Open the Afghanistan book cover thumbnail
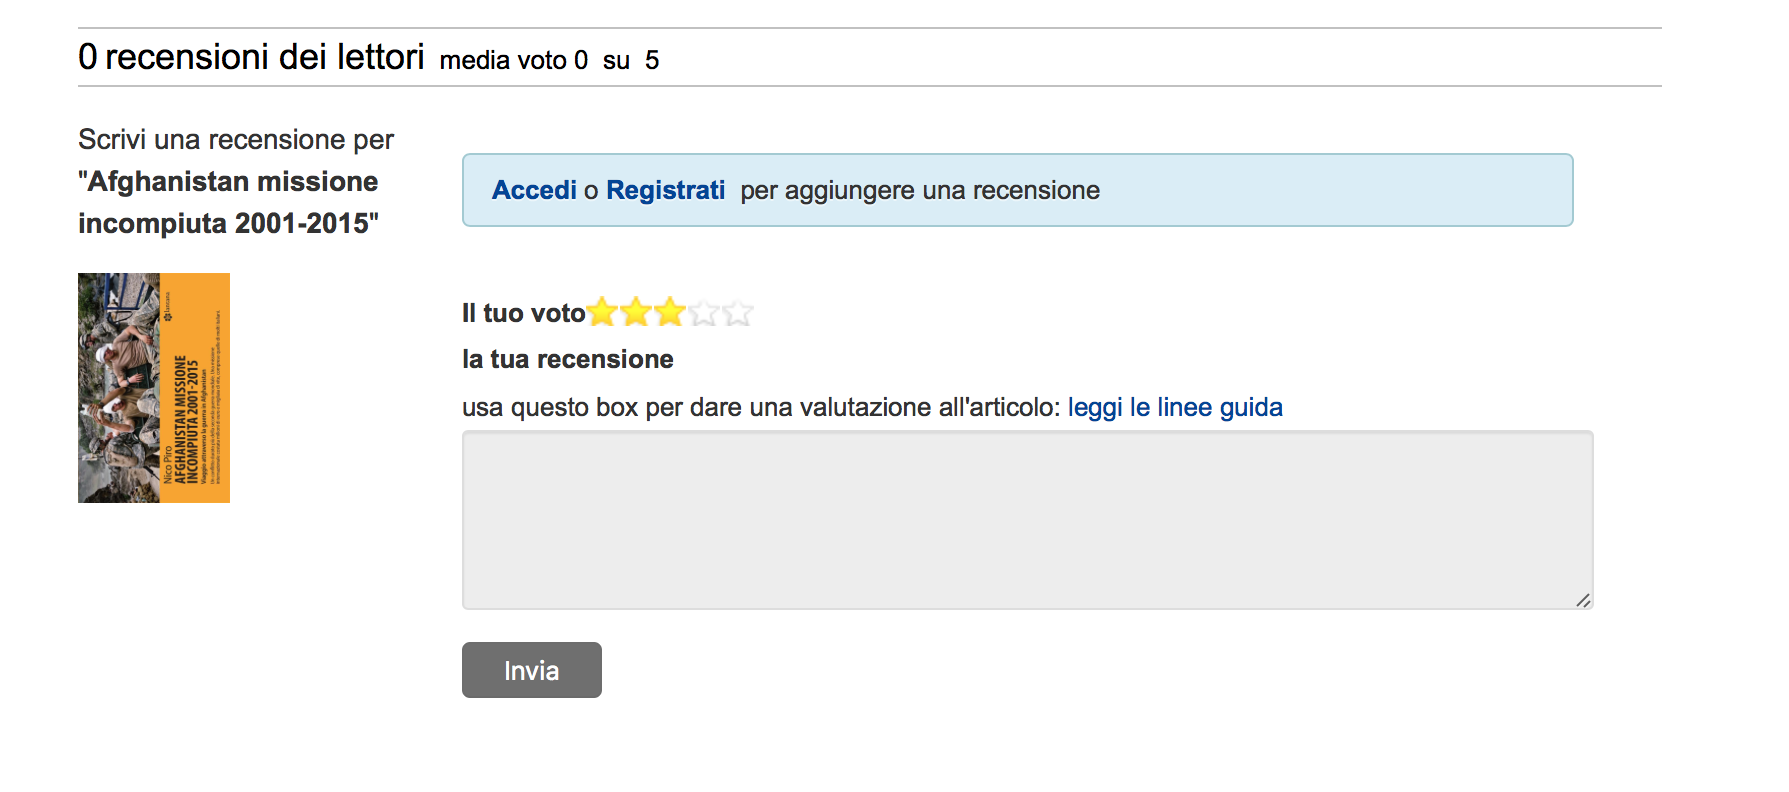This screenshot has width=1789, height=792. pos(154,388)
